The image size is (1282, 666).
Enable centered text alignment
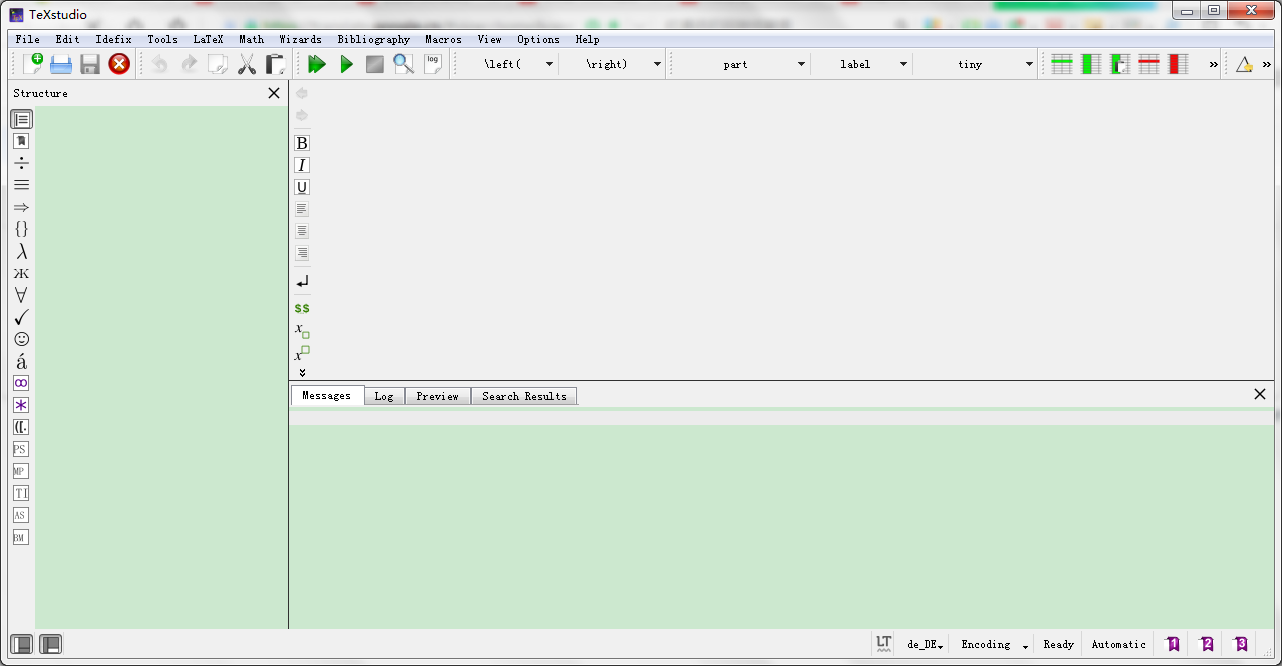click(x=302, y=230)
